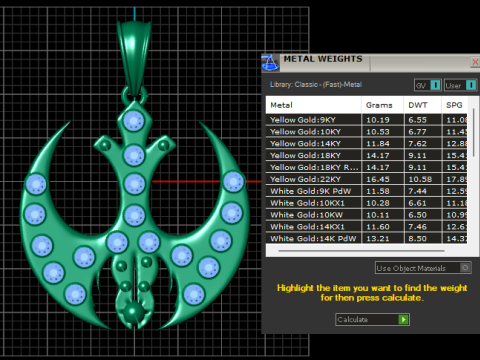Viewport: 480px width, 360px height.
Task: Click the SPG column header
Action: pyautogui.click(x=454, y=105)
